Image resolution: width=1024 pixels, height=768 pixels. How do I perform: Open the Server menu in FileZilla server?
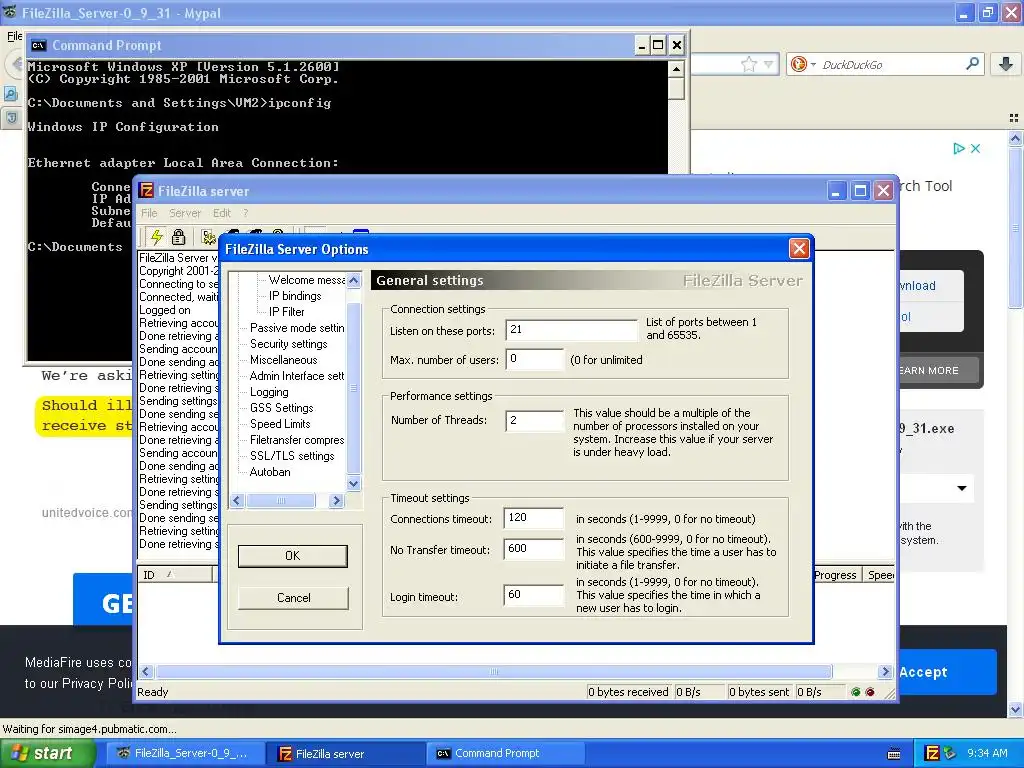(x=185, y=213)
